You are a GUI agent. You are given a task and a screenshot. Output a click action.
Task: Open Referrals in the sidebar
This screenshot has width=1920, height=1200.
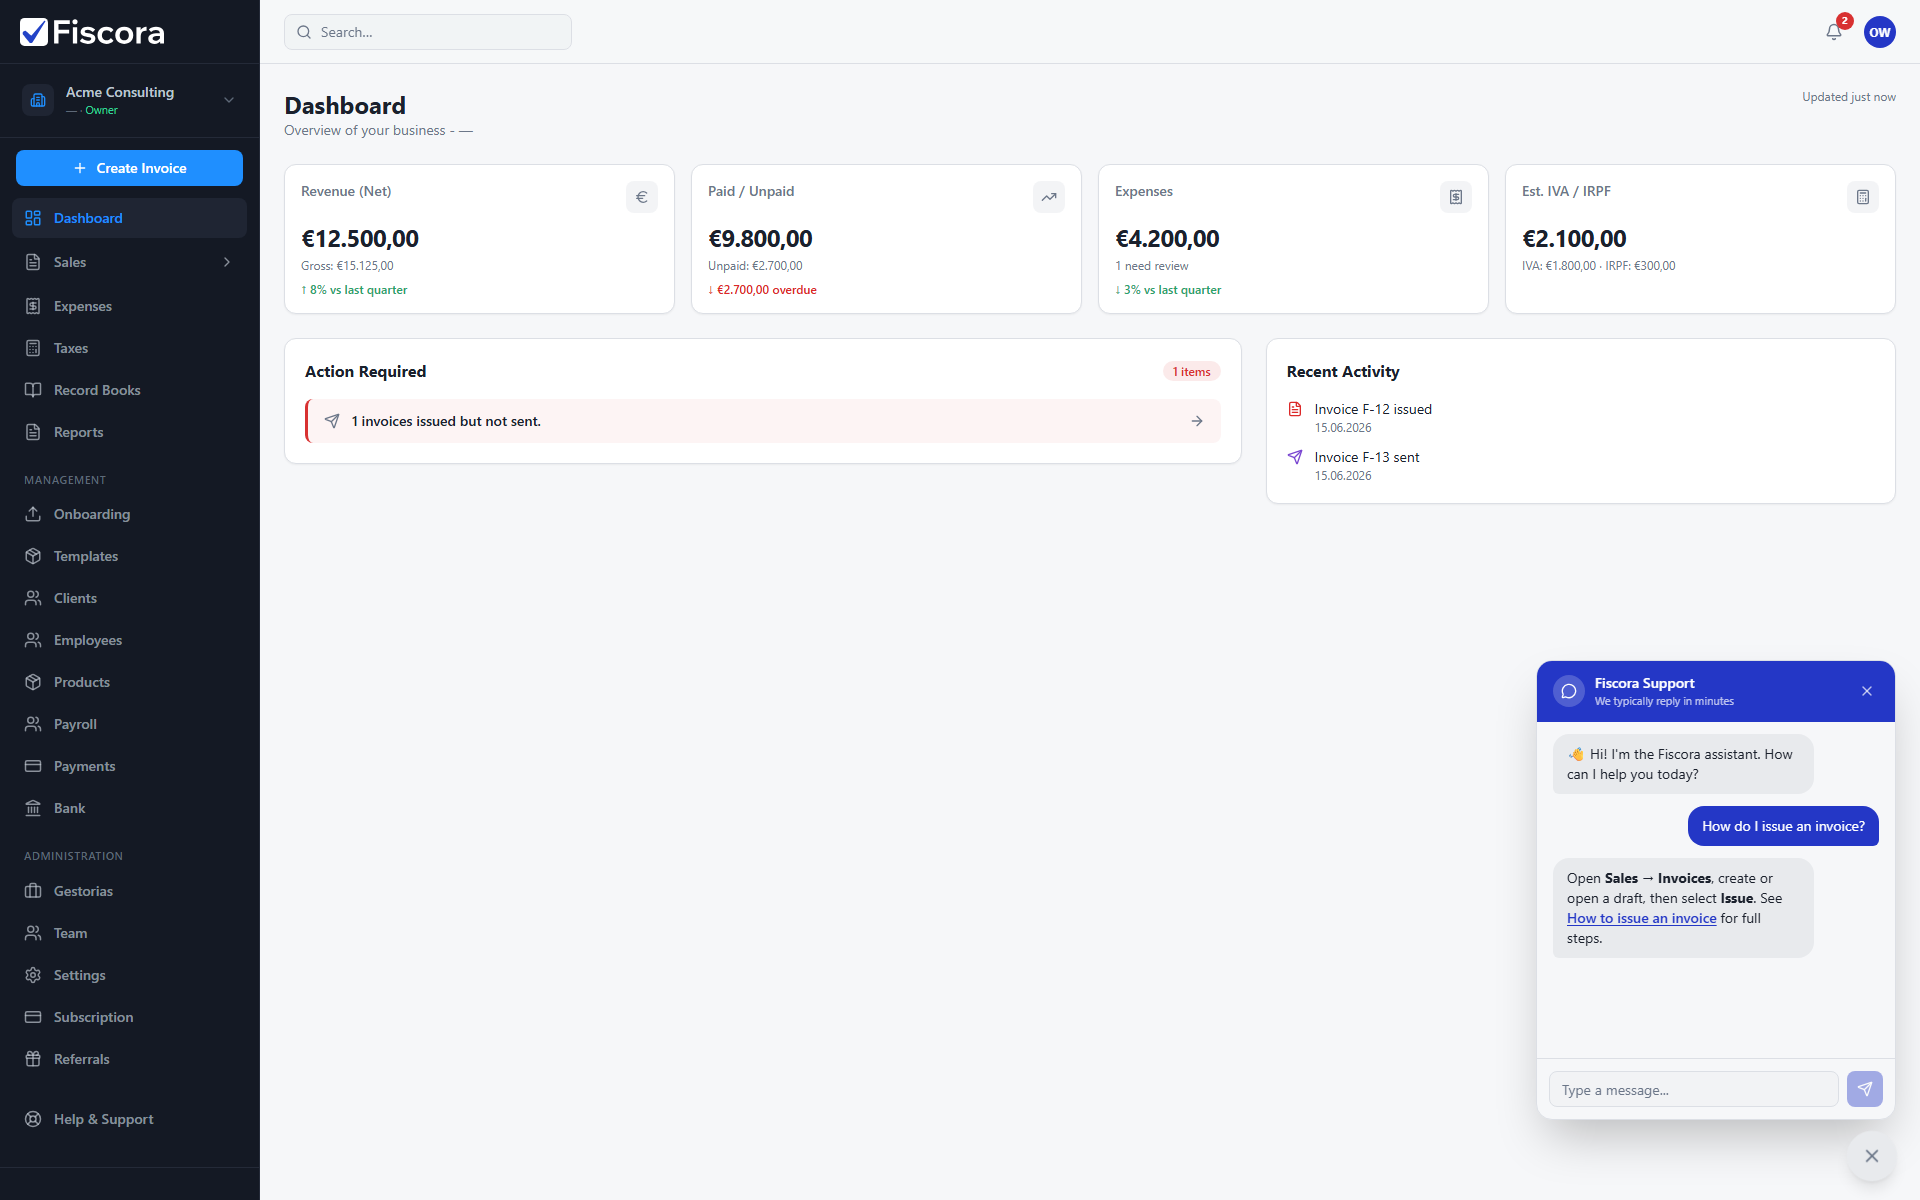129,1059
